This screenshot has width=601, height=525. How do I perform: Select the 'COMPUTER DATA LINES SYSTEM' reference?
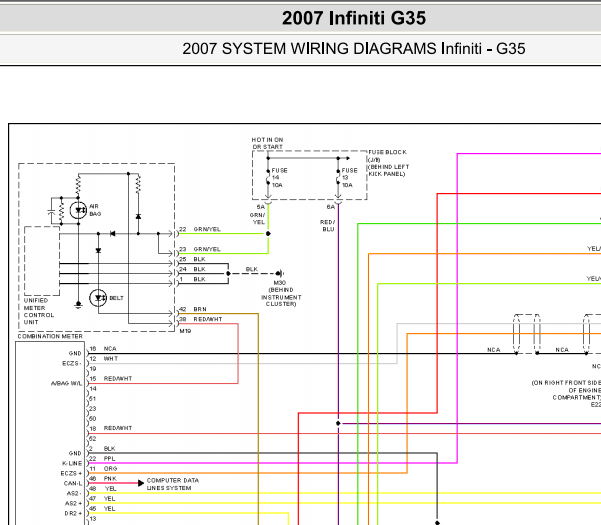[x=172, y=484]
